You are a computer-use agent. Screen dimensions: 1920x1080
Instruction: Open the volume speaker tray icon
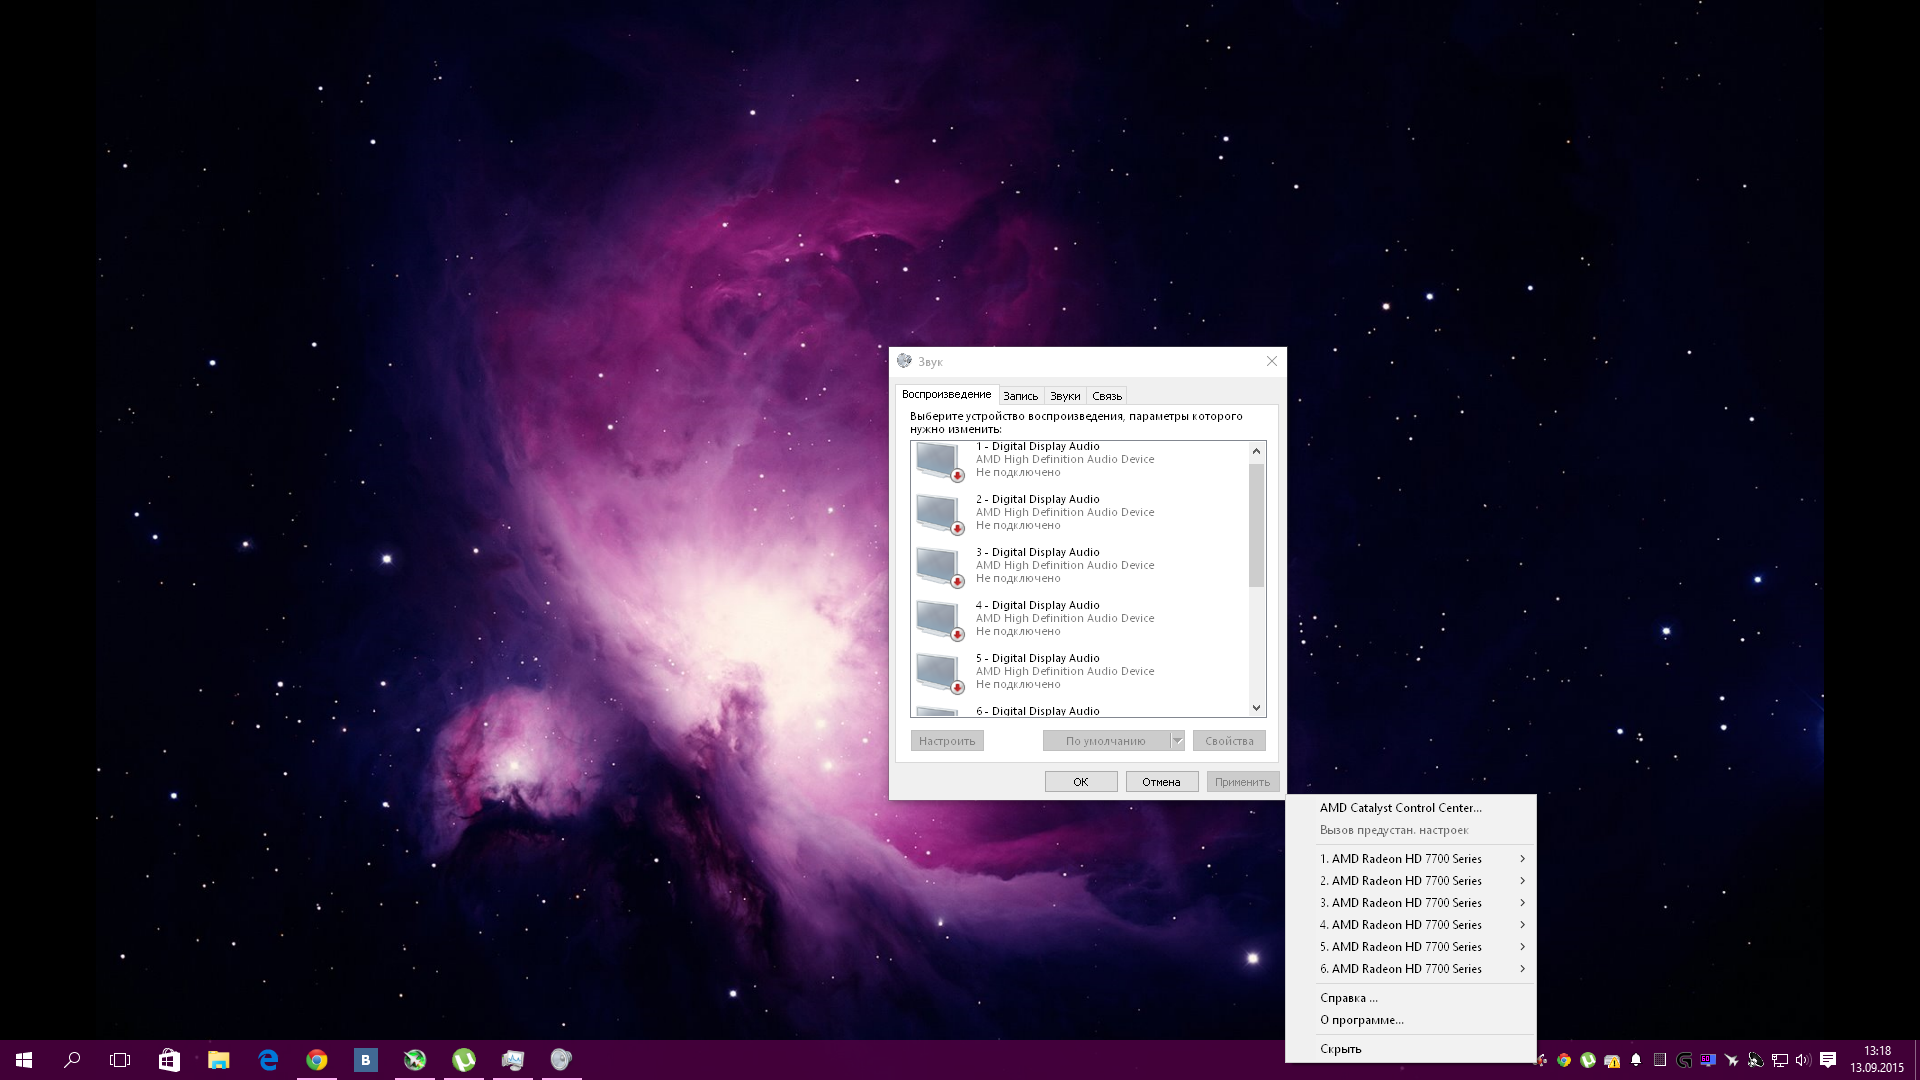tap(1803, 1060)
